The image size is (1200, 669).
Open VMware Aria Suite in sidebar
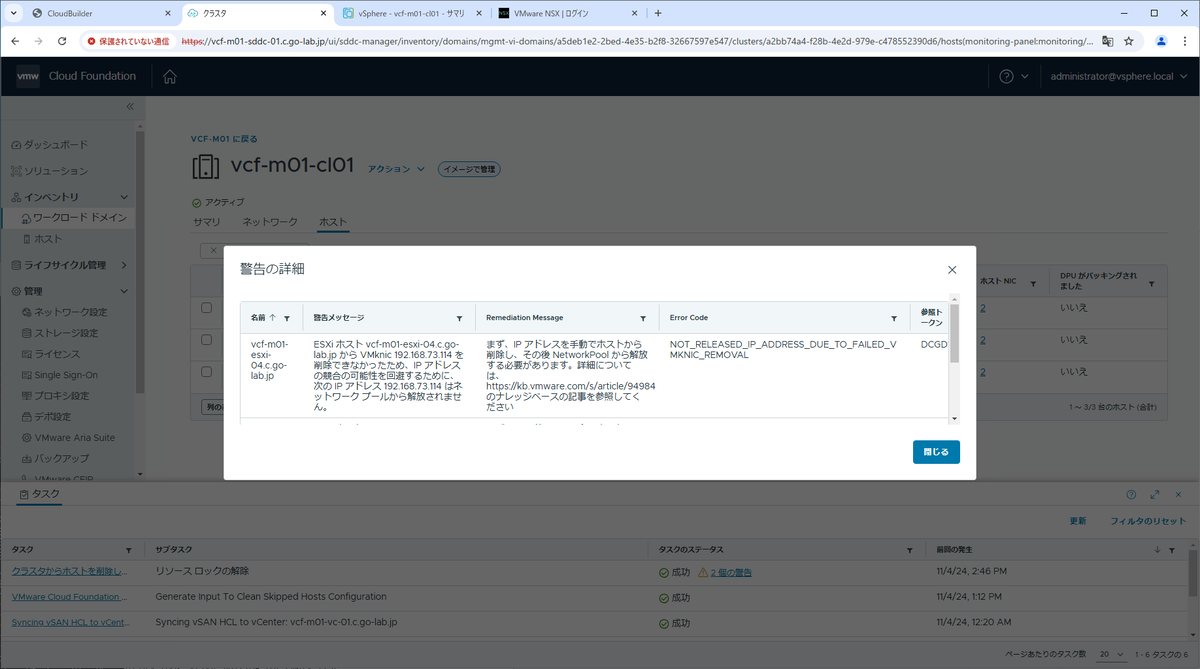[68, 438]
